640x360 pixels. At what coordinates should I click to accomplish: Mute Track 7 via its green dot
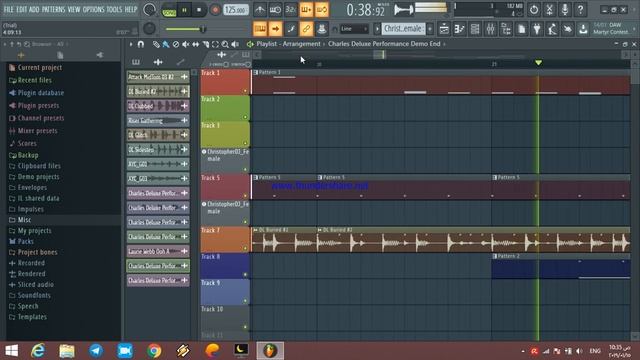(x=245, y=248)
